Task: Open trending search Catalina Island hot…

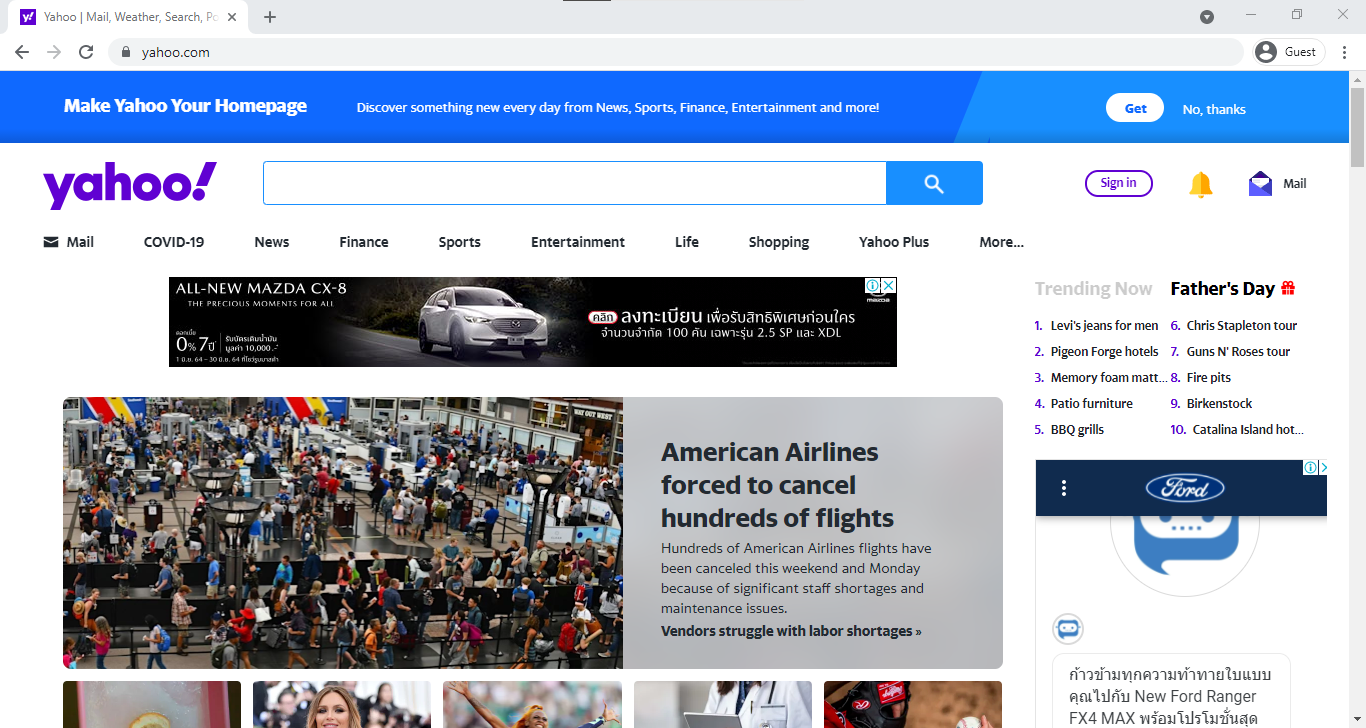Action: (1248, 429)
